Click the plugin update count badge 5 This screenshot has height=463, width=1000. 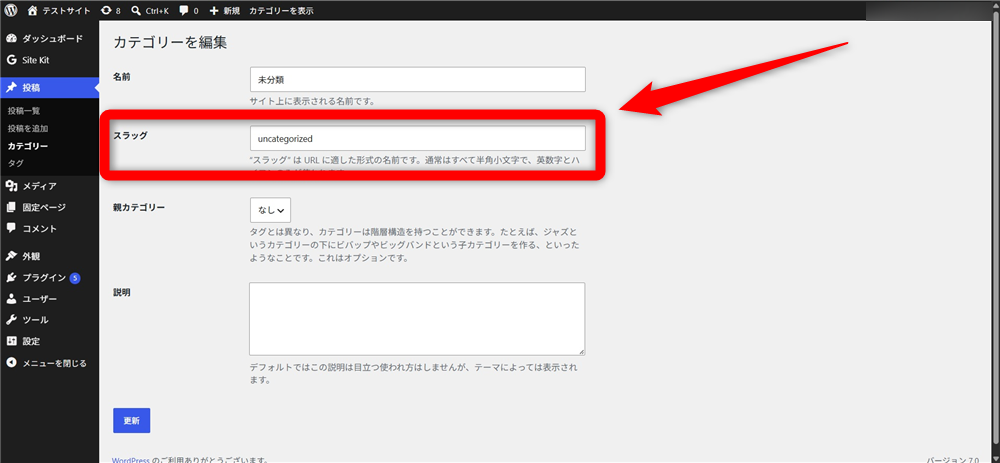click(75, 277)
